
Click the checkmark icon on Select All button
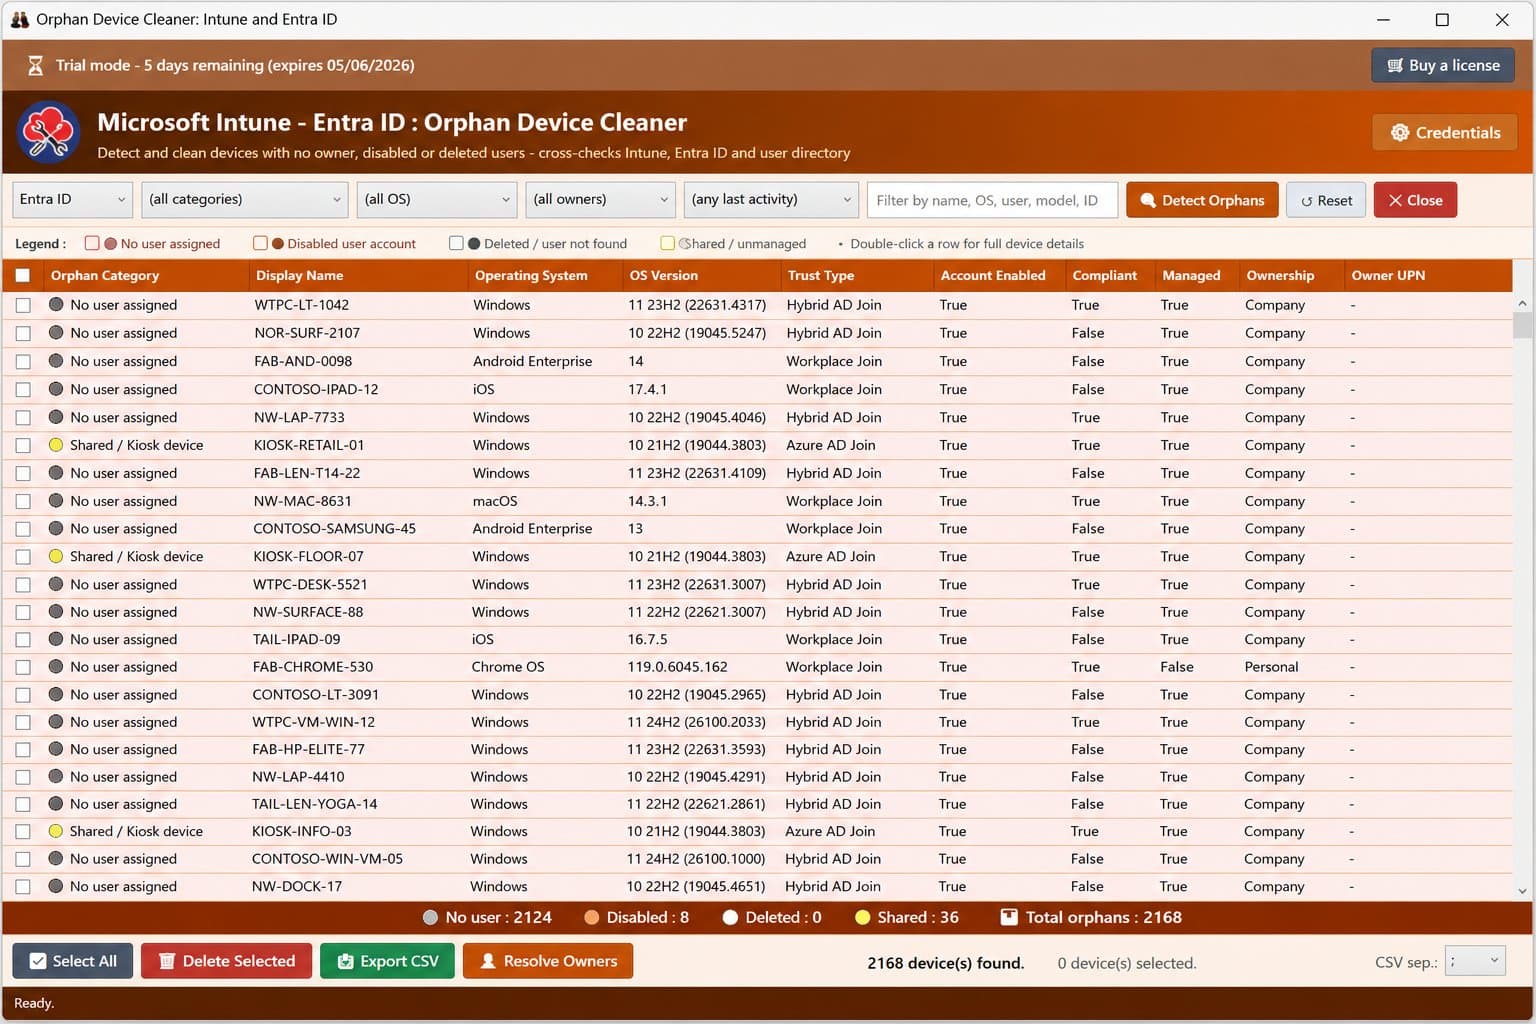pyautogui.click(x=38, y=961)
